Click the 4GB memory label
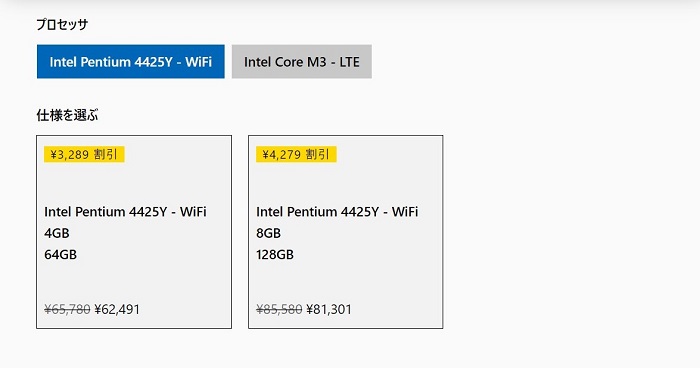 click(57, 233)
